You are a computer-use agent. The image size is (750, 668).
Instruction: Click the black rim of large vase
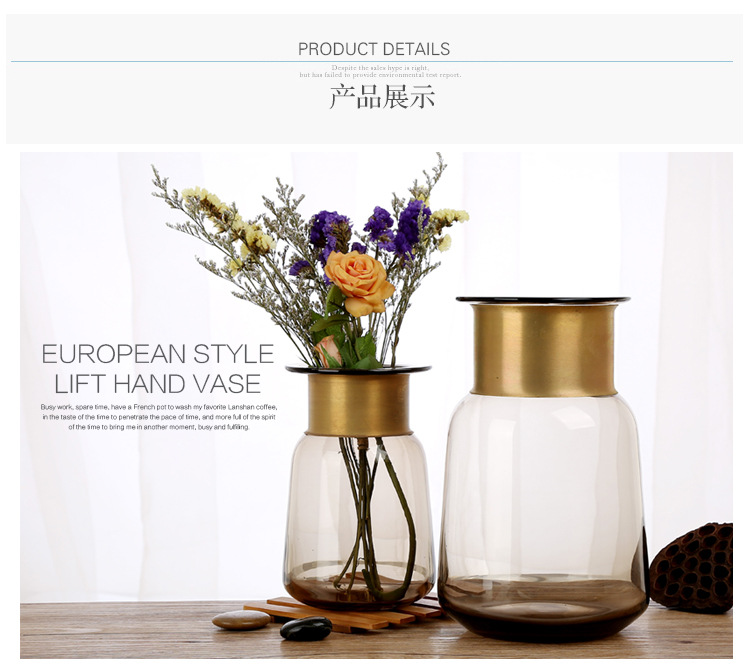[543, 300]
